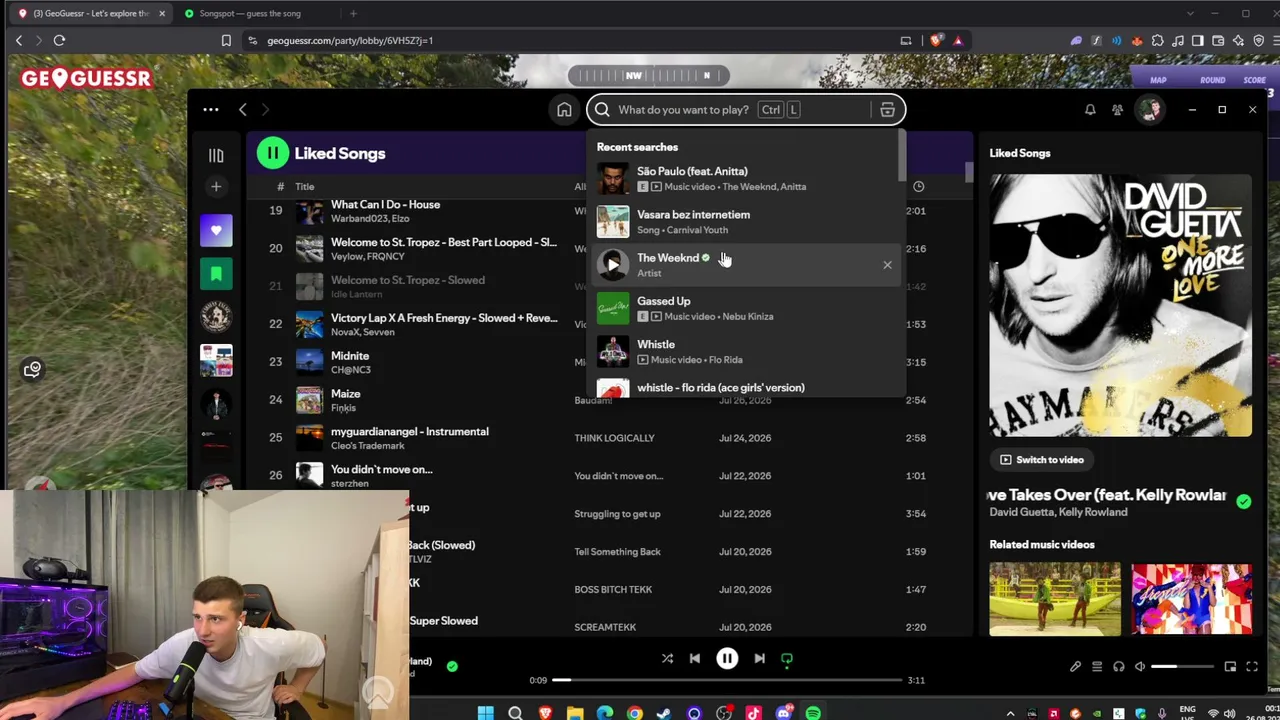Show hidden system tray icons
Screen dimensions: 1280x720
point(1010,713)
